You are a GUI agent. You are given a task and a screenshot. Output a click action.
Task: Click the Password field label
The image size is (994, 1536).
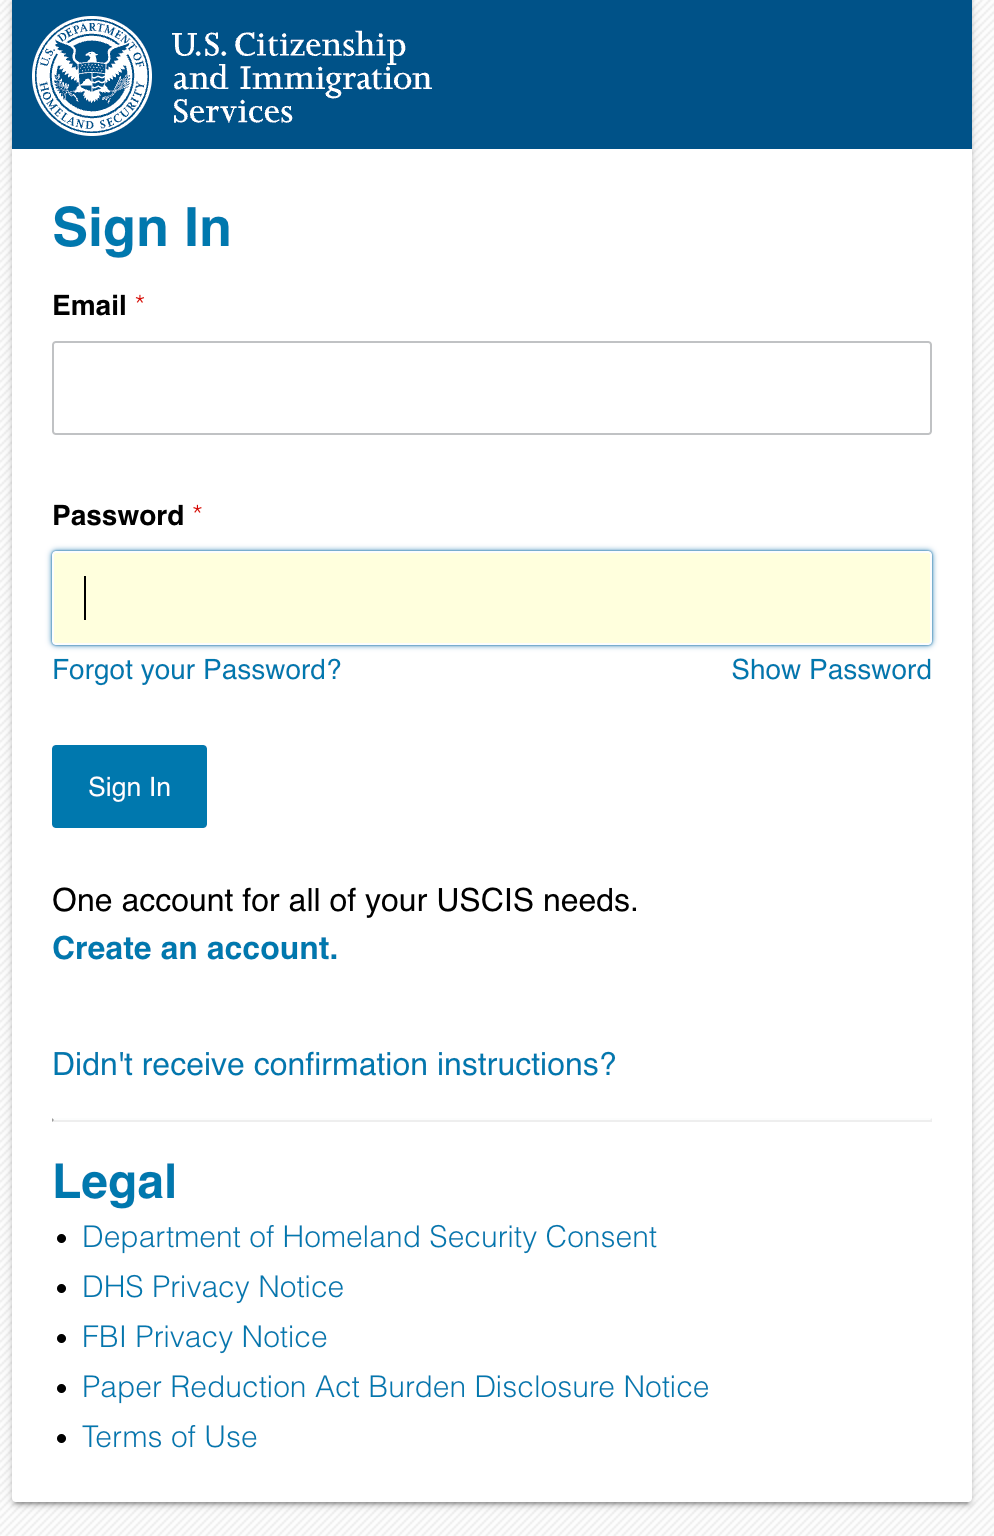[118, 516]
